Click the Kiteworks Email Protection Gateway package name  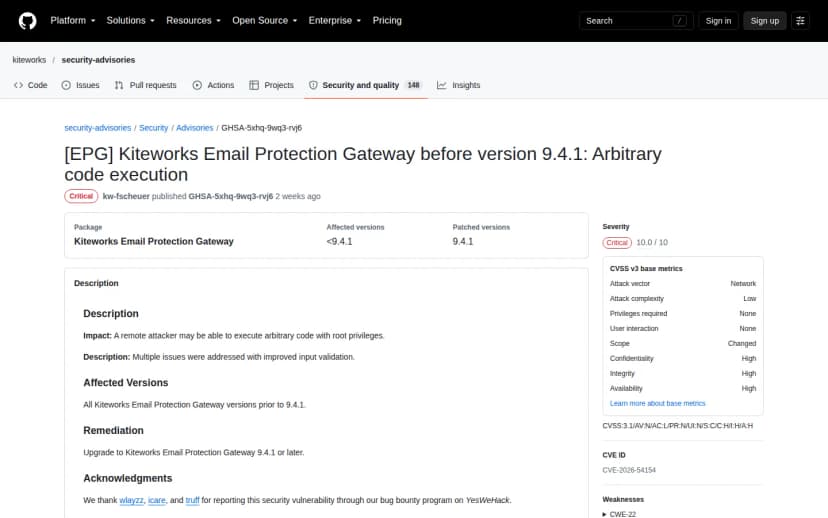pos(154,241)
